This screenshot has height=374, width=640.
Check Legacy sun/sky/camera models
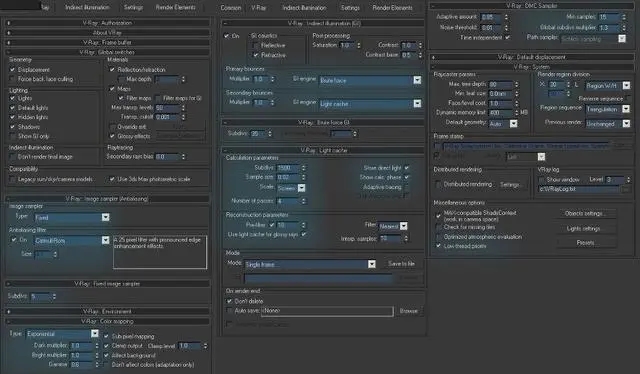(x=13, y=179)
